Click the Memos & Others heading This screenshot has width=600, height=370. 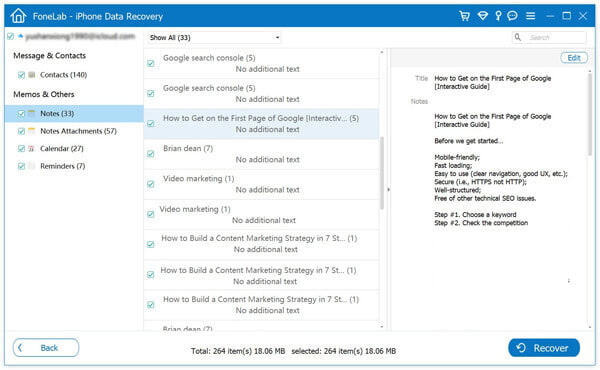[44, 94]
